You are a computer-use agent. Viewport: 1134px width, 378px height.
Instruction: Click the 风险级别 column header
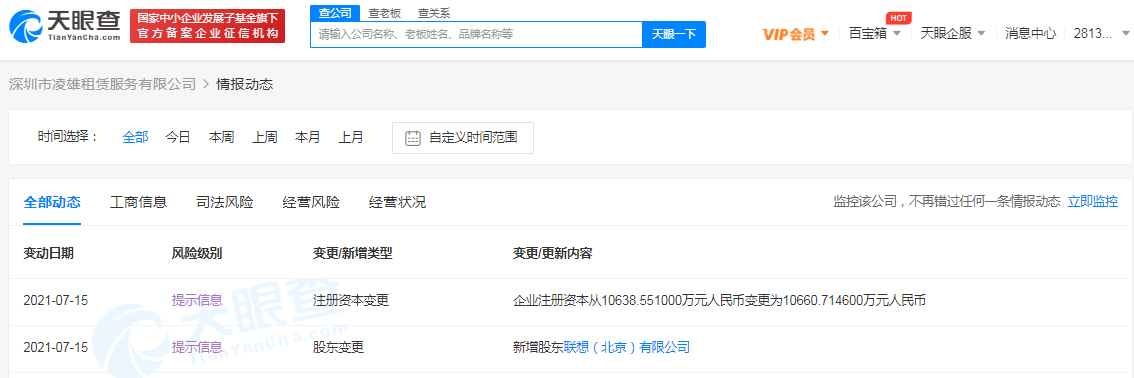197,253
